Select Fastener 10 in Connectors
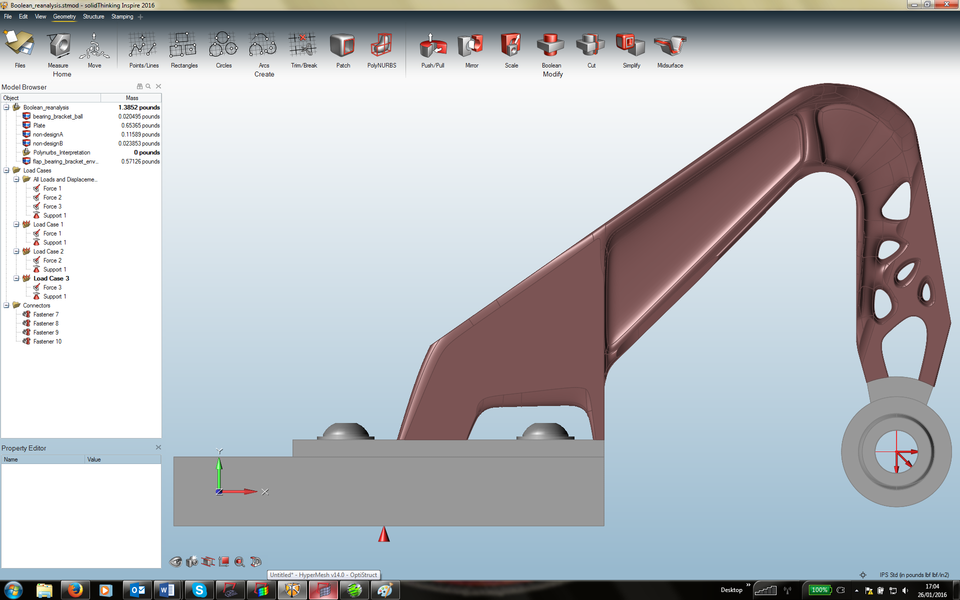The height and width of the screenshot is (600, 960). coord(47,341)
